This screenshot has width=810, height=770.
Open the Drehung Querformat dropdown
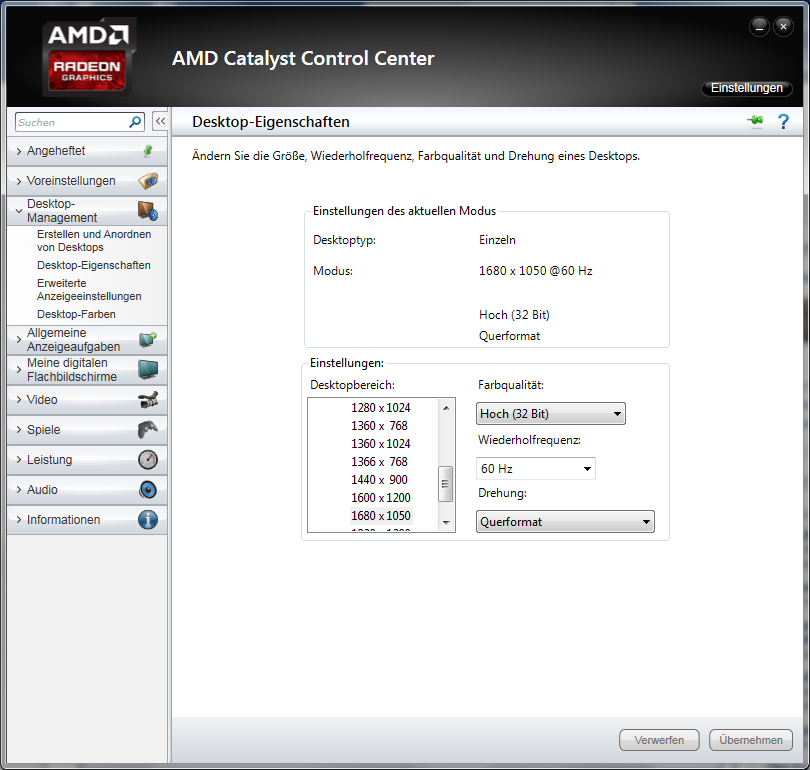click(x=565, y=522)
